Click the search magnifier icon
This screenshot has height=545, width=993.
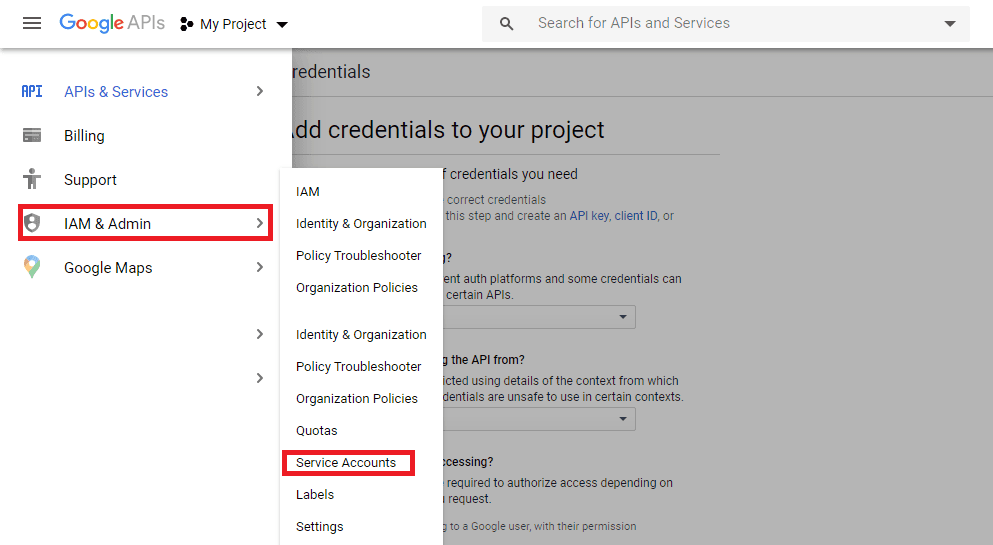(x=506, y=24)
